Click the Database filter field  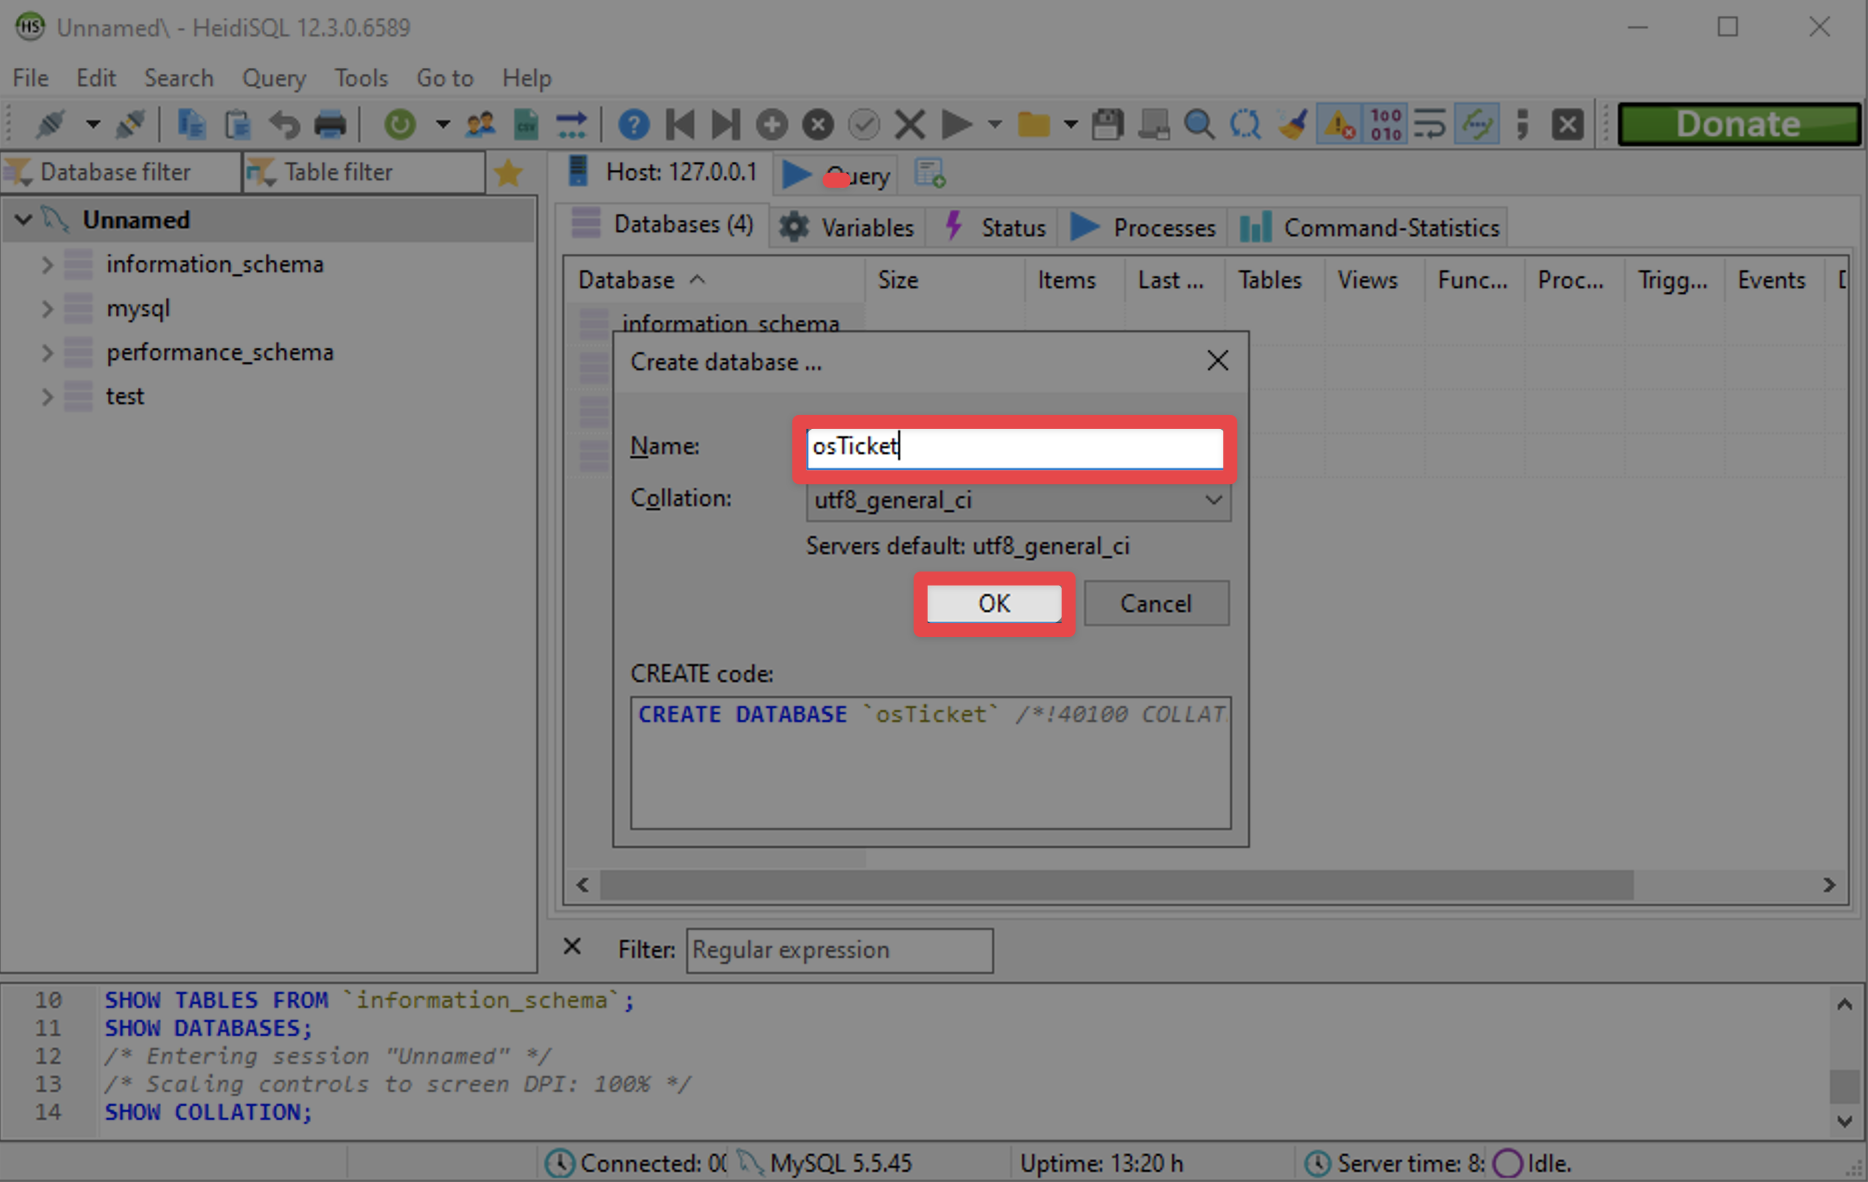[120, 172]
